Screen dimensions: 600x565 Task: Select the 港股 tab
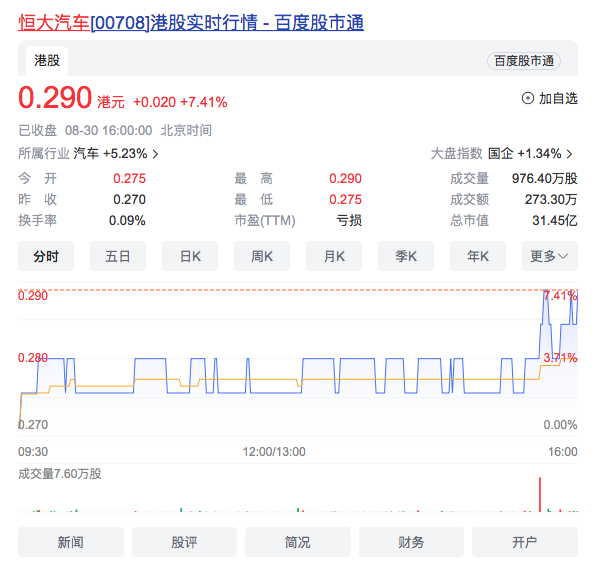[47, 61]
